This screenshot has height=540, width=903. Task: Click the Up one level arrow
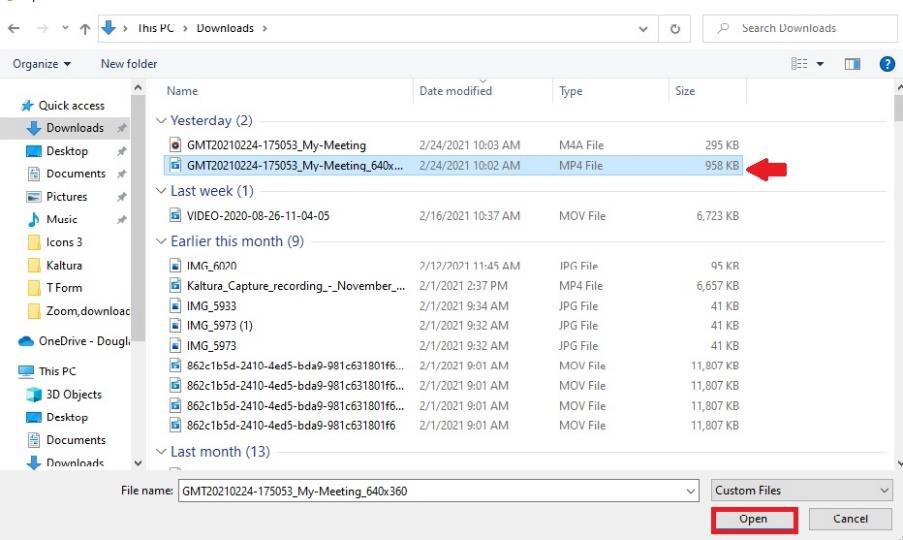click(x=85, y=29)
